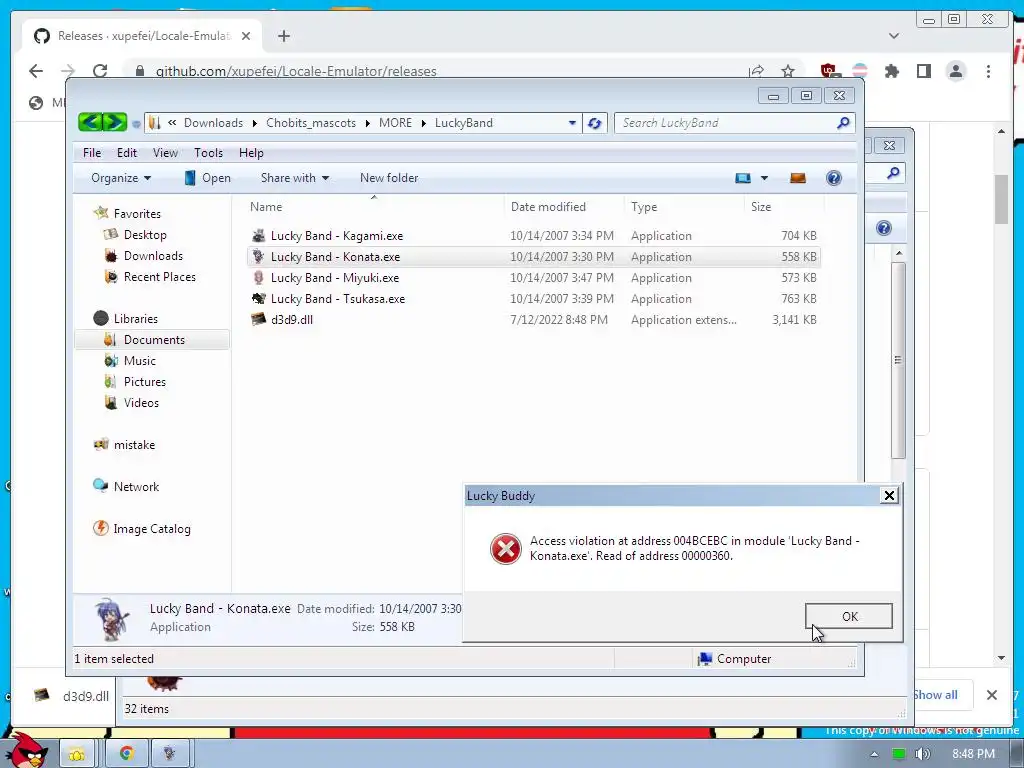Select Lucky Band - Miyuki.exe file icon
The image size is (1024, 768).
point(259,278)
